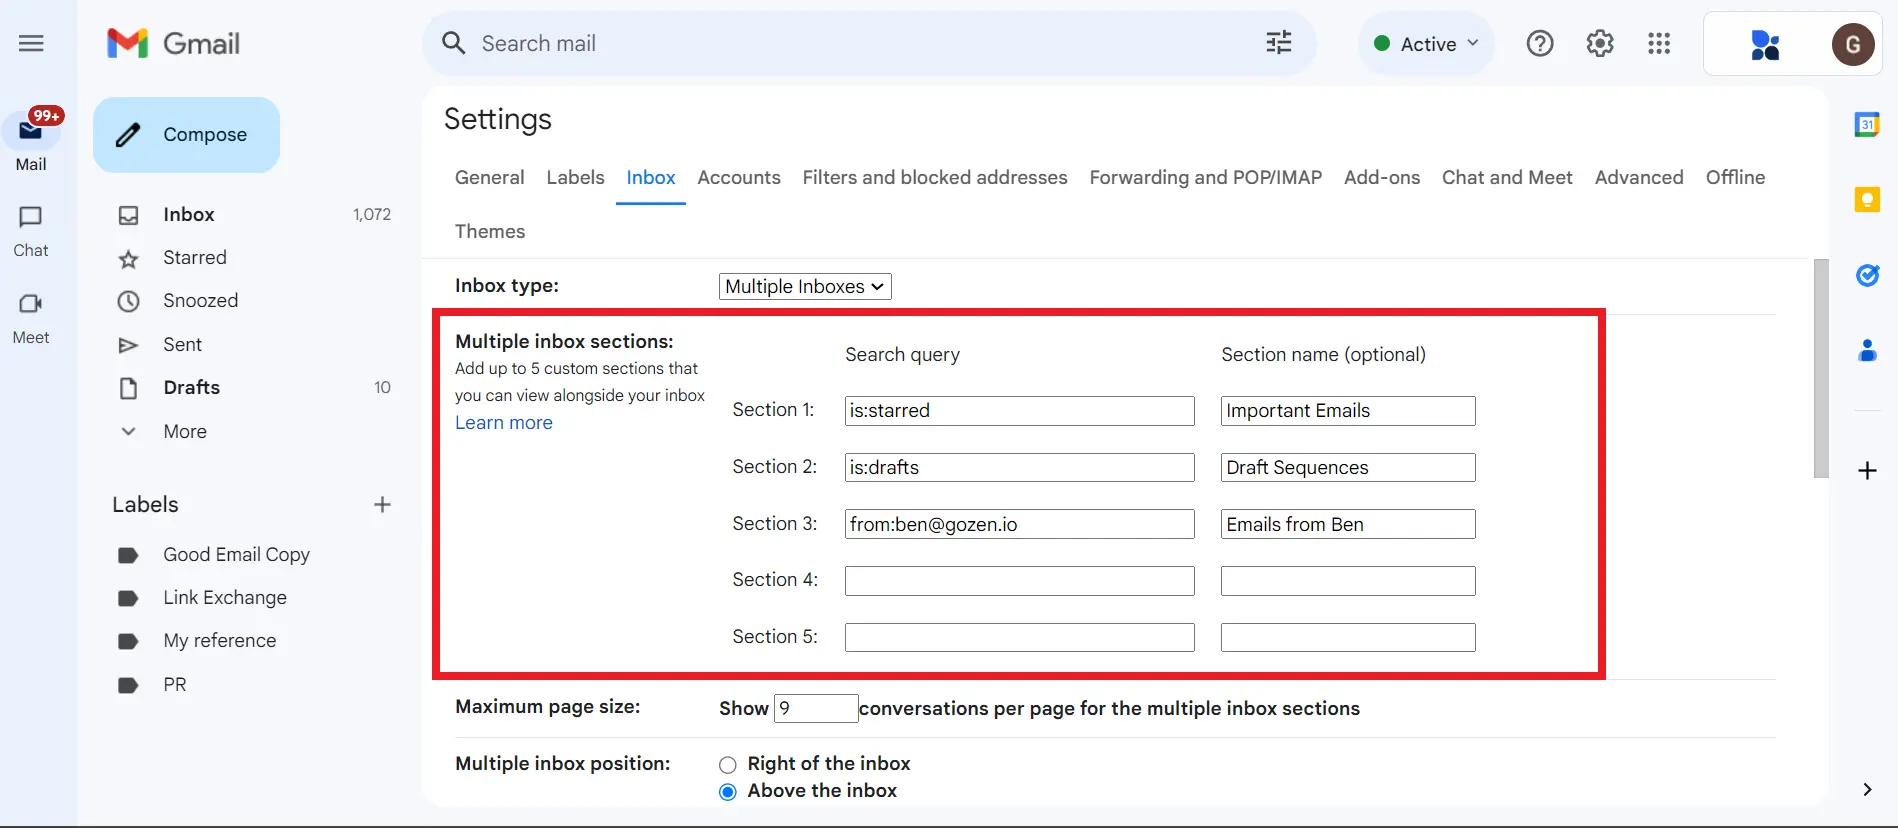Open the Help question mark icon
This screenshot has height=828, width=1898.
[1540, 43]
